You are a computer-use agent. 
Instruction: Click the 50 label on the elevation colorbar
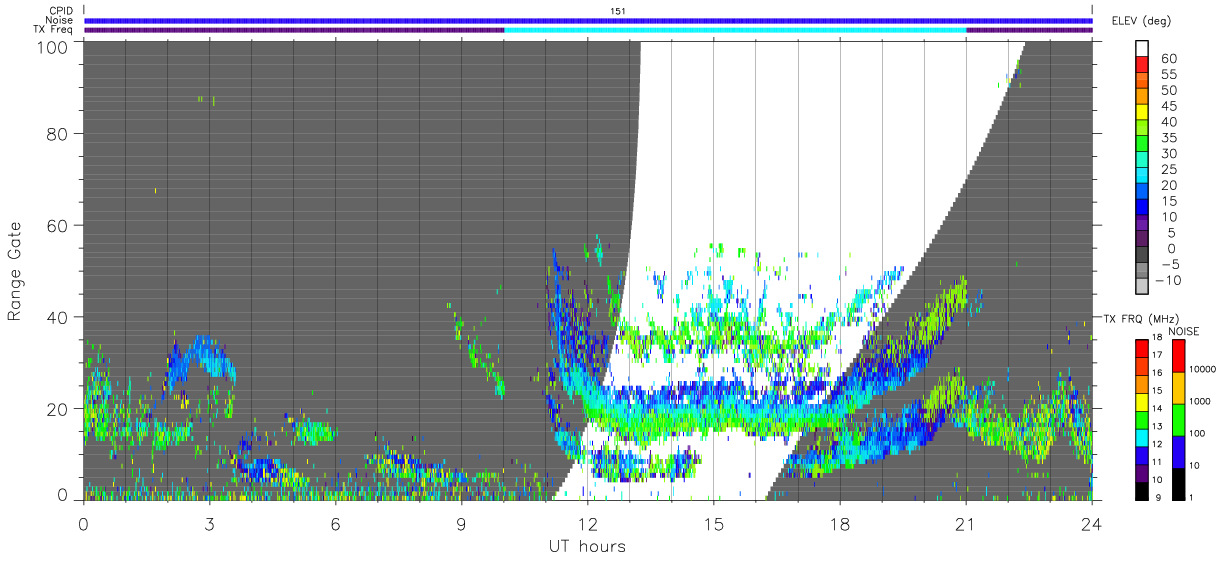[1167, 90]
